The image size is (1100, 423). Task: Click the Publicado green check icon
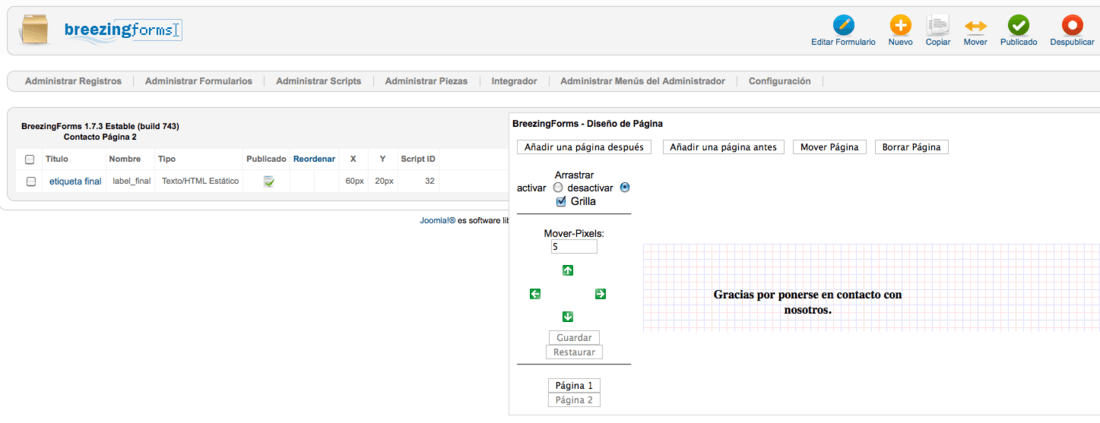click(1019, 25)
